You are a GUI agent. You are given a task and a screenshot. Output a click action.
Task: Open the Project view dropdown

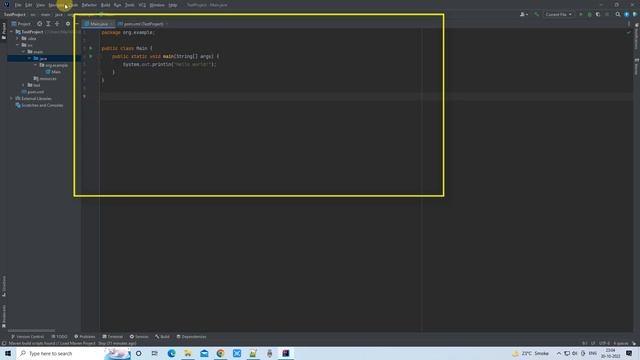pos(21,24)
